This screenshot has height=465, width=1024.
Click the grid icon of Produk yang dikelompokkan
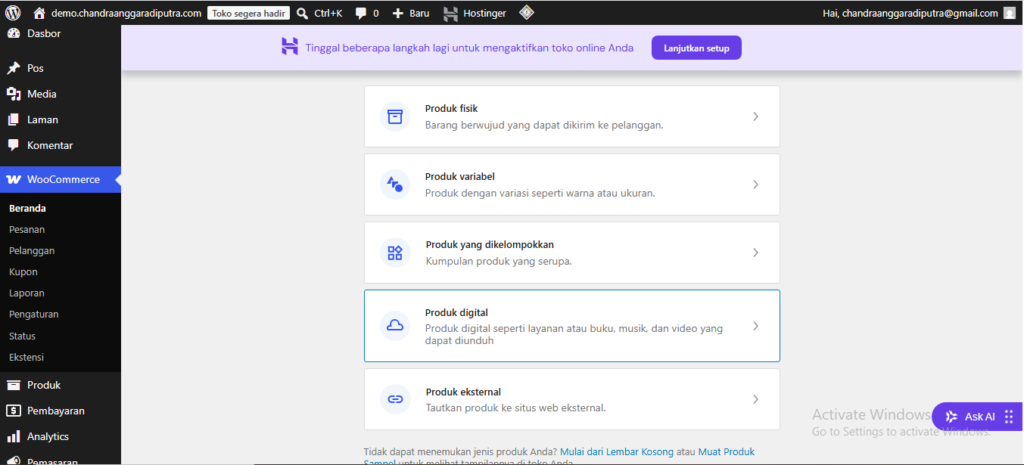[395, 253]
